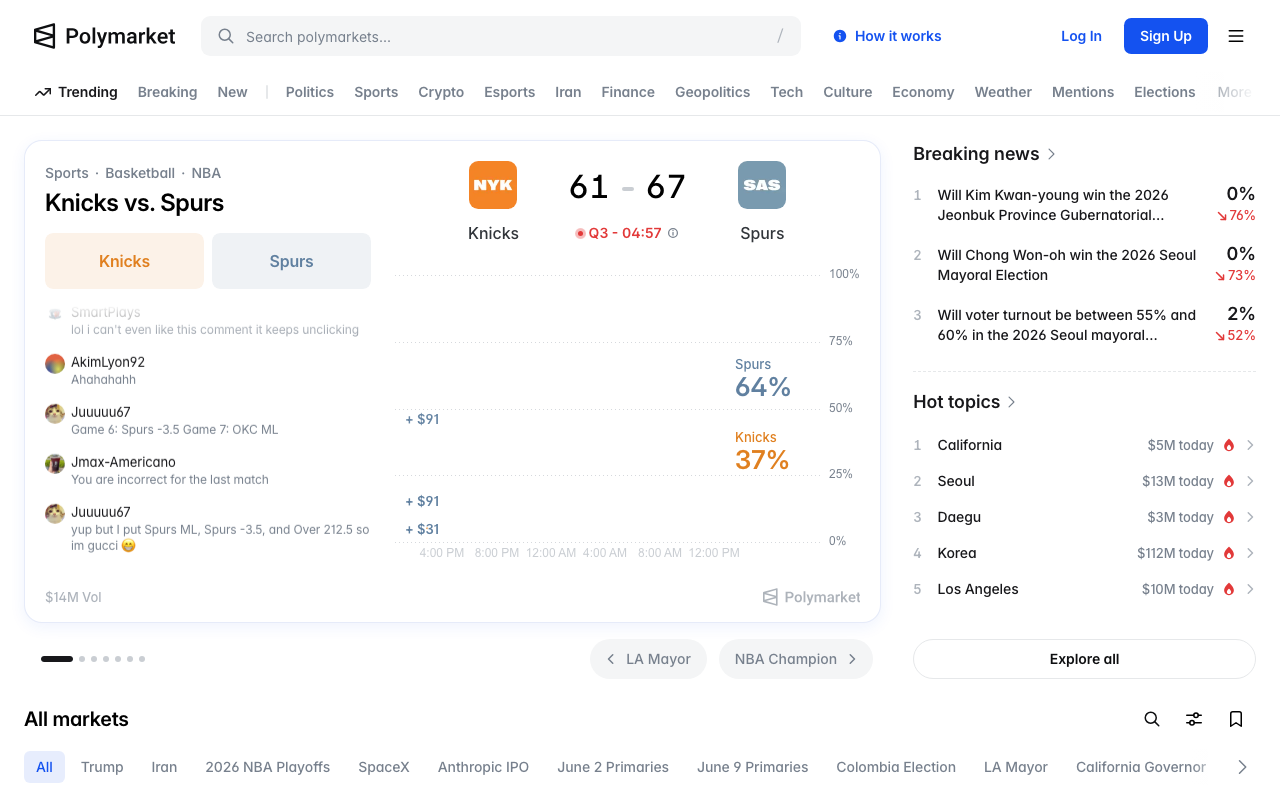
Task: Open the Daegu topic chevron
Action: [1250, 517]
